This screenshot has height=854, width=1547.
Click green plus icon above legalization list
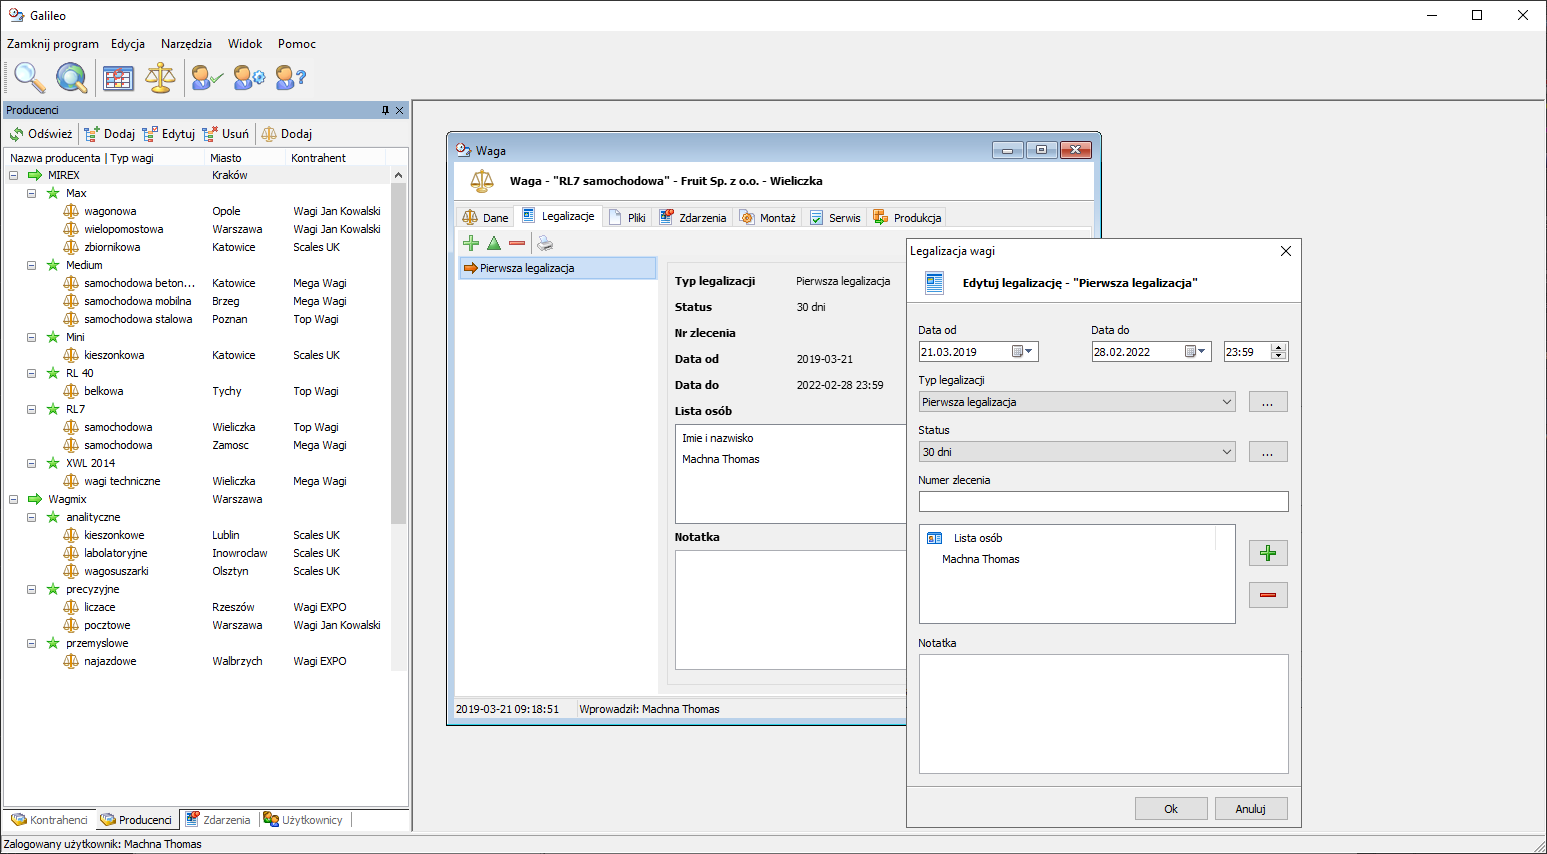tap(471, 243)
